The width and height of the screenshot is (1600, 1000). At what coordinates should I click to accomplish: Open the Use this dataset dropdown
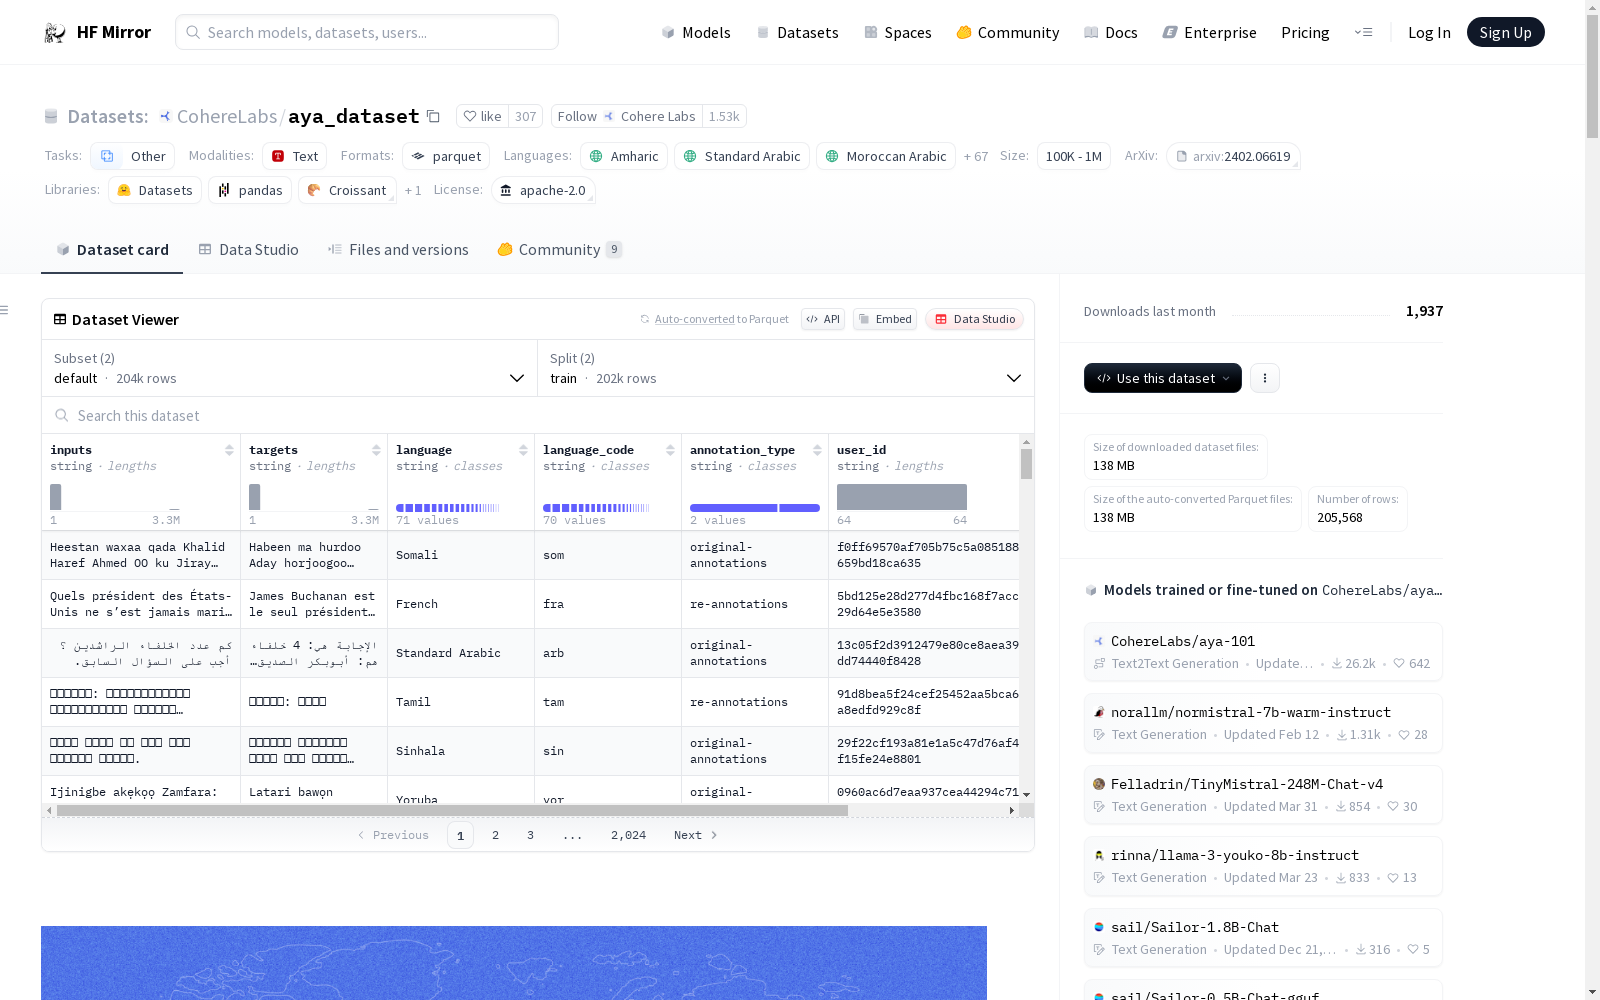(1163, 378)
